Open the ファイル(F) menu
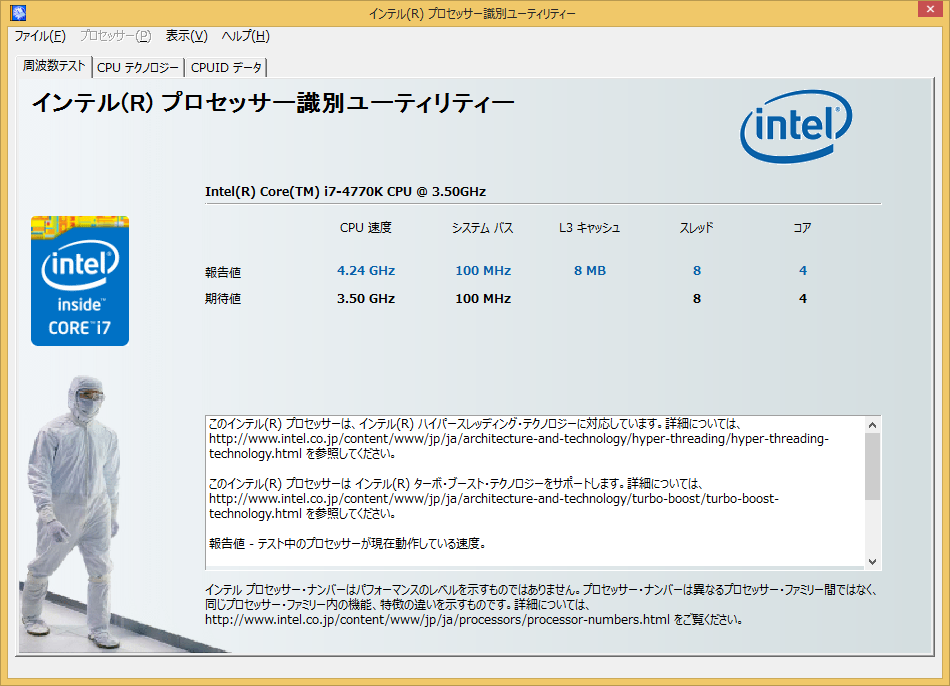The width and height of the screenshot is (950, 686). tap(40, 36)
